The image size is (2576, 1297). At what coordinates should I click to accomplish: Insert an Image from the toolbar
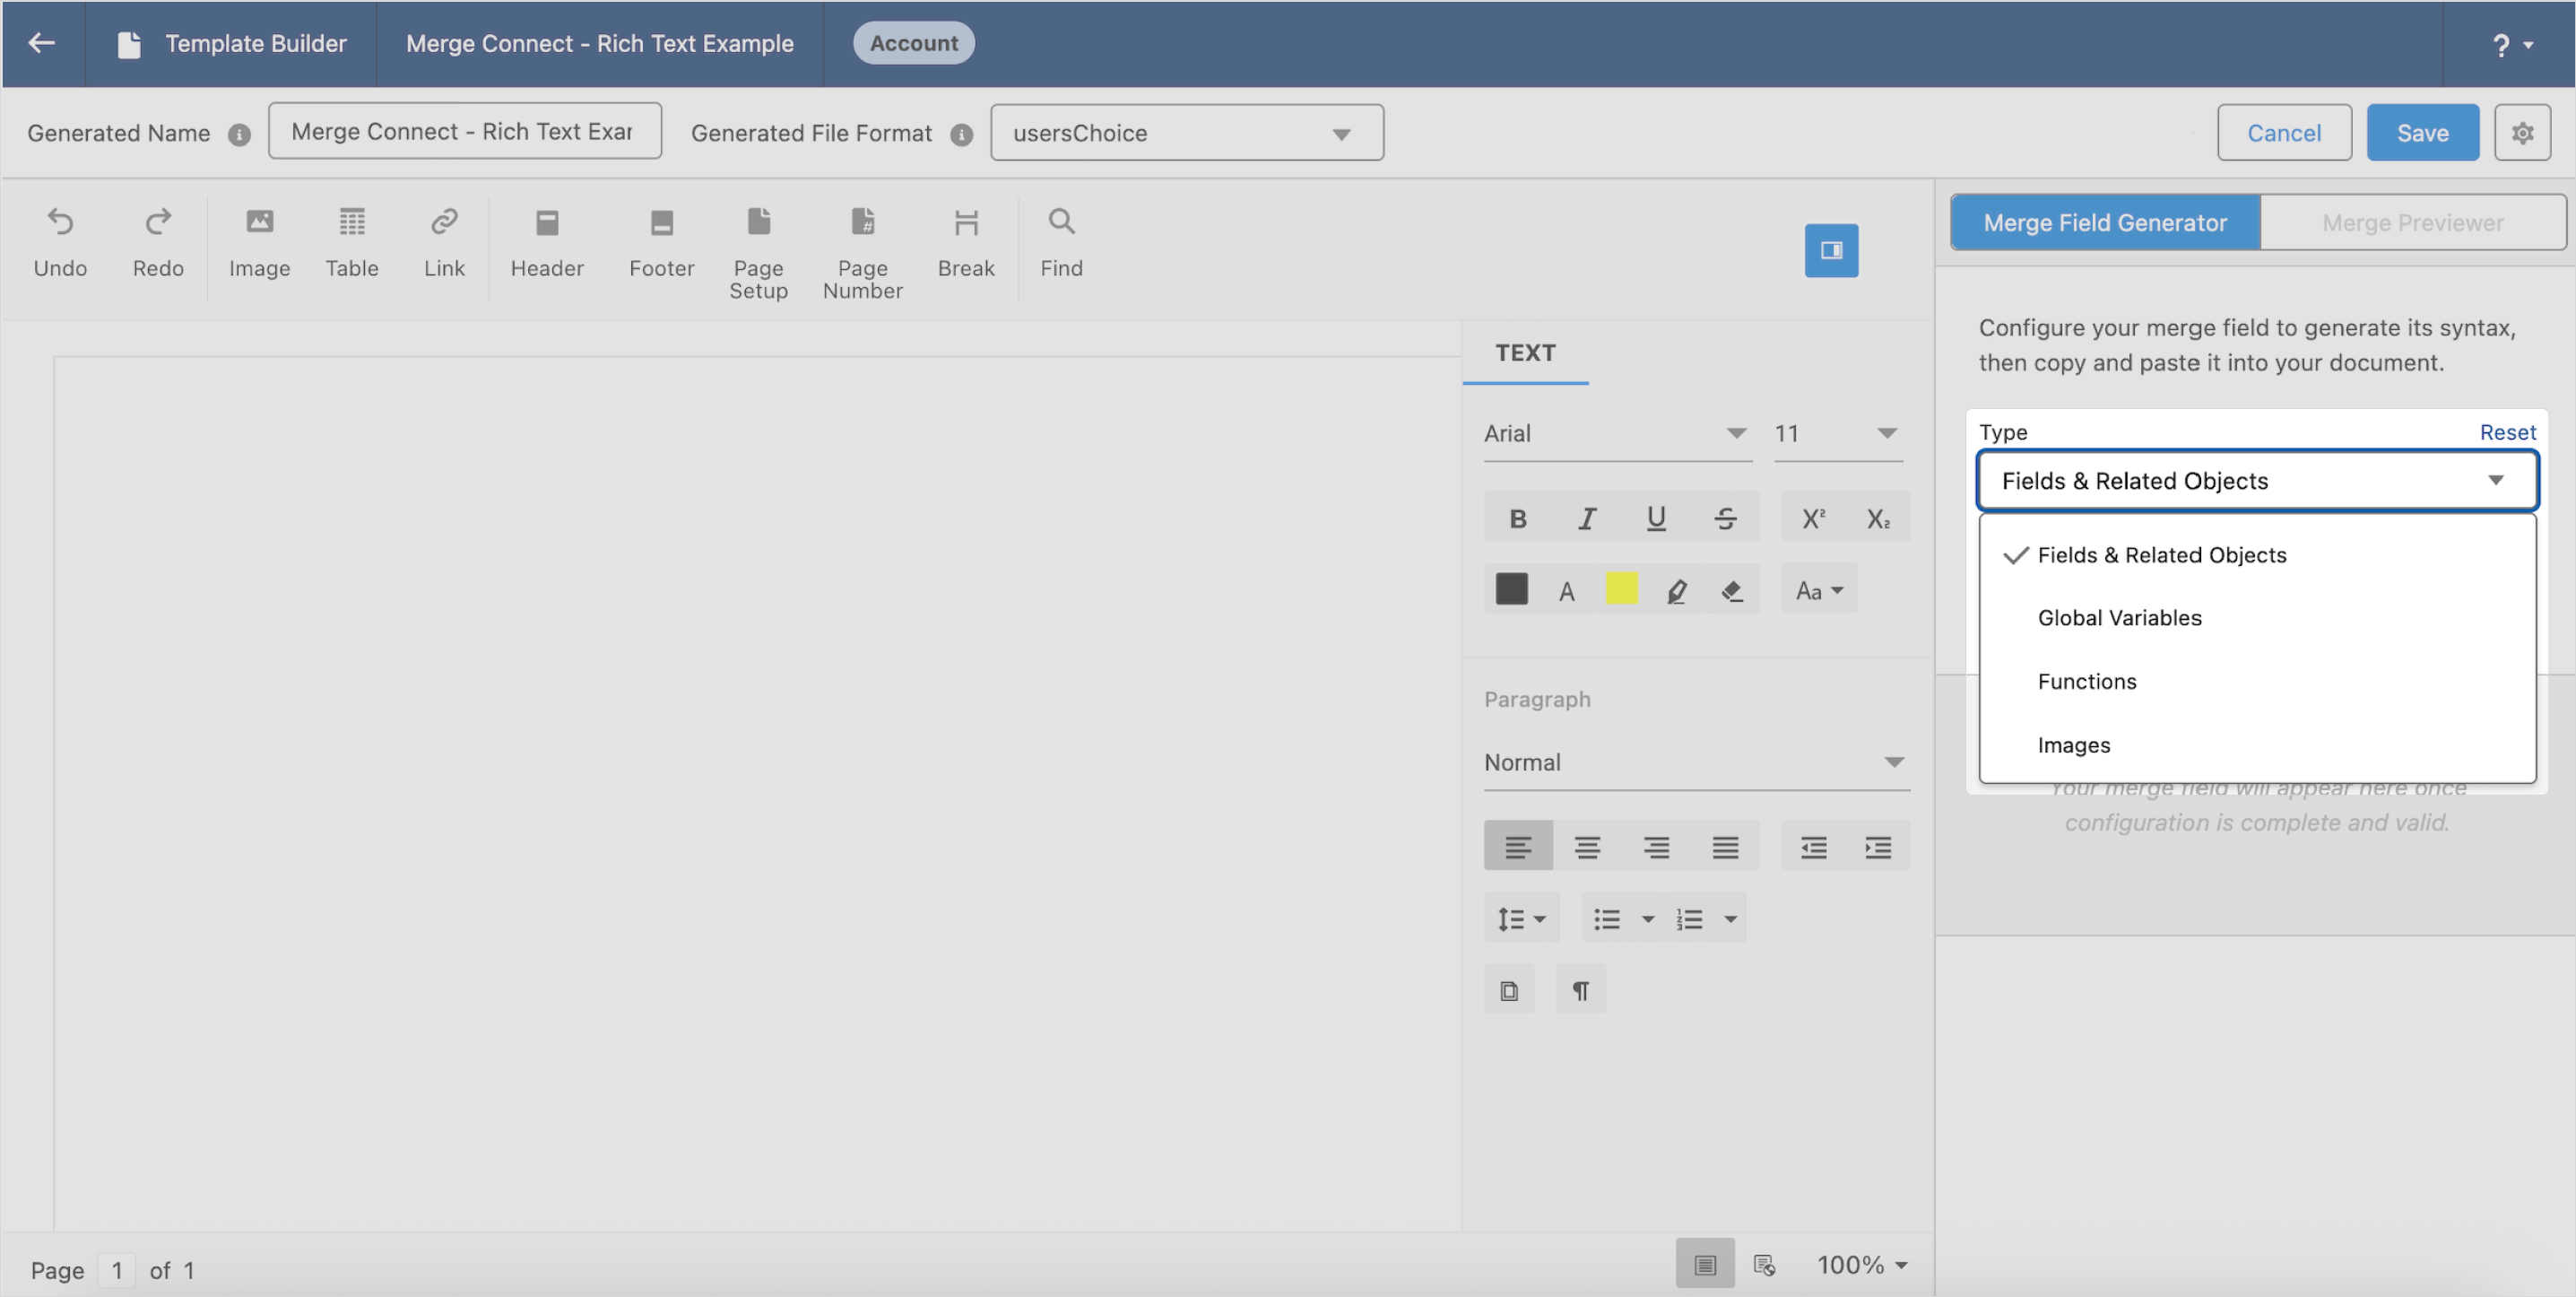click(259, 241)
